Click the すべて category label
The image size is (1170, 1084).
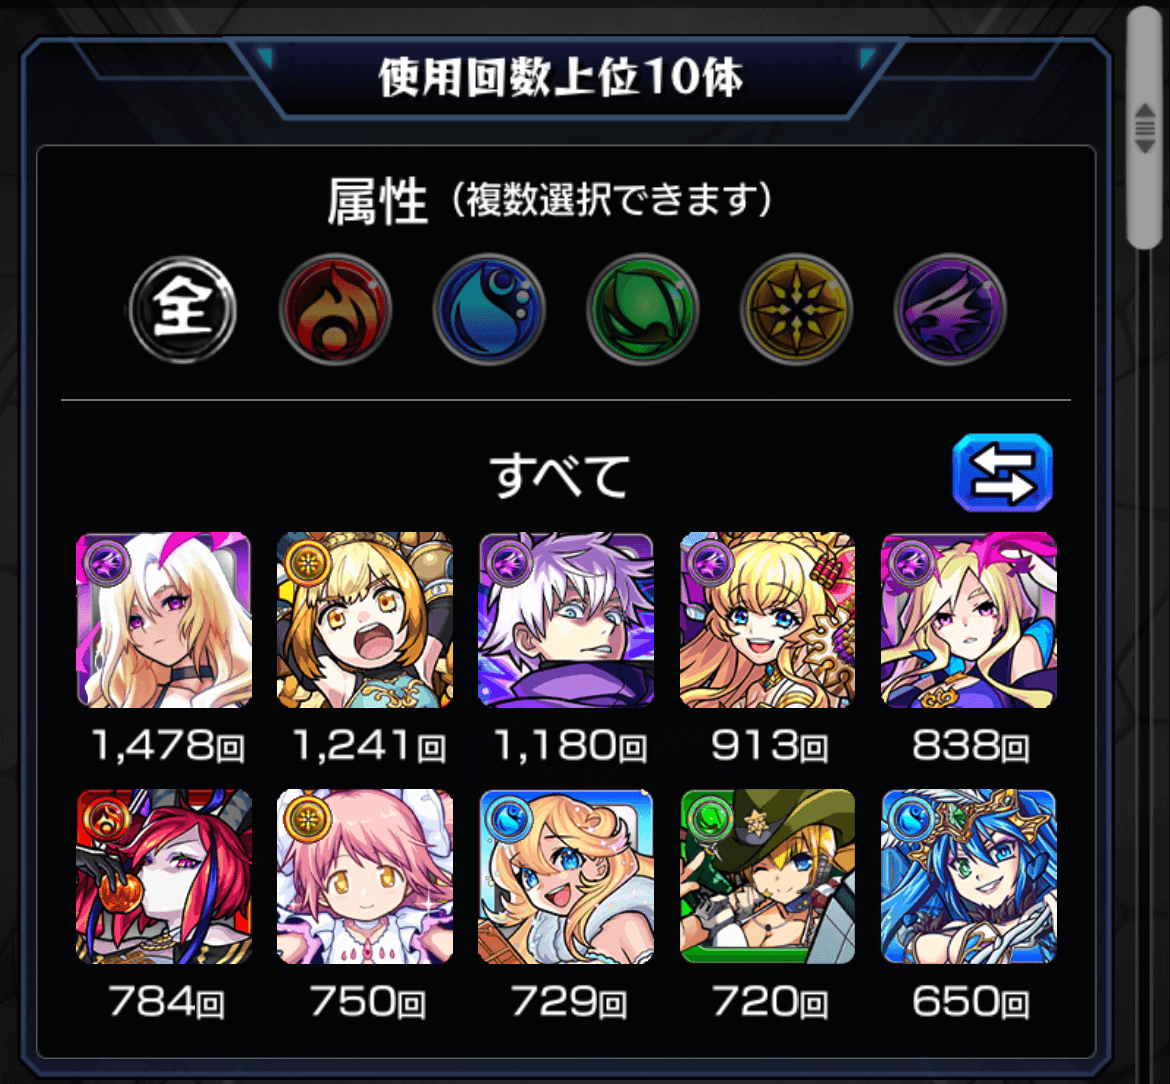click(560, 476)
